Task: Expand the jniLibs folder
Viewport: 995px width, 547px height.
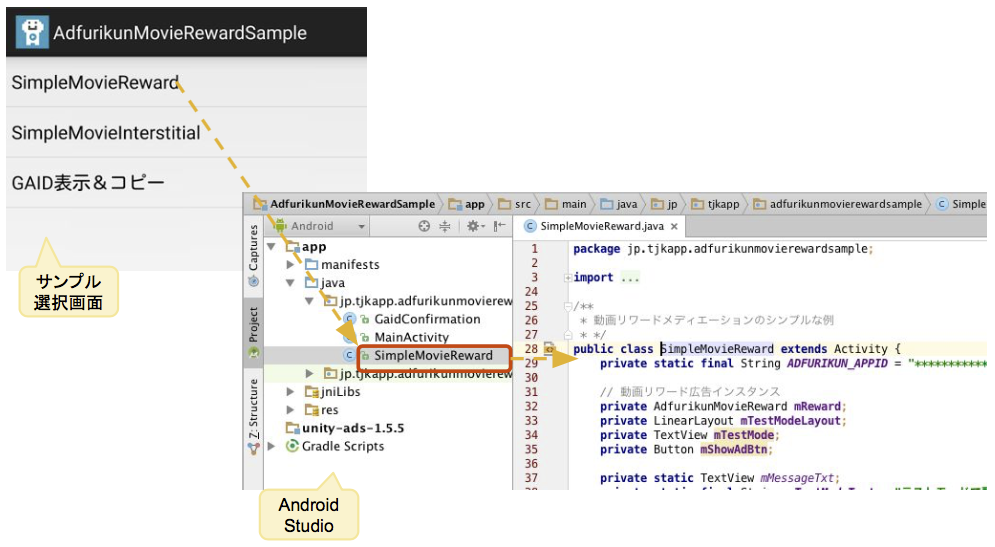Action: tap(290, 392)
